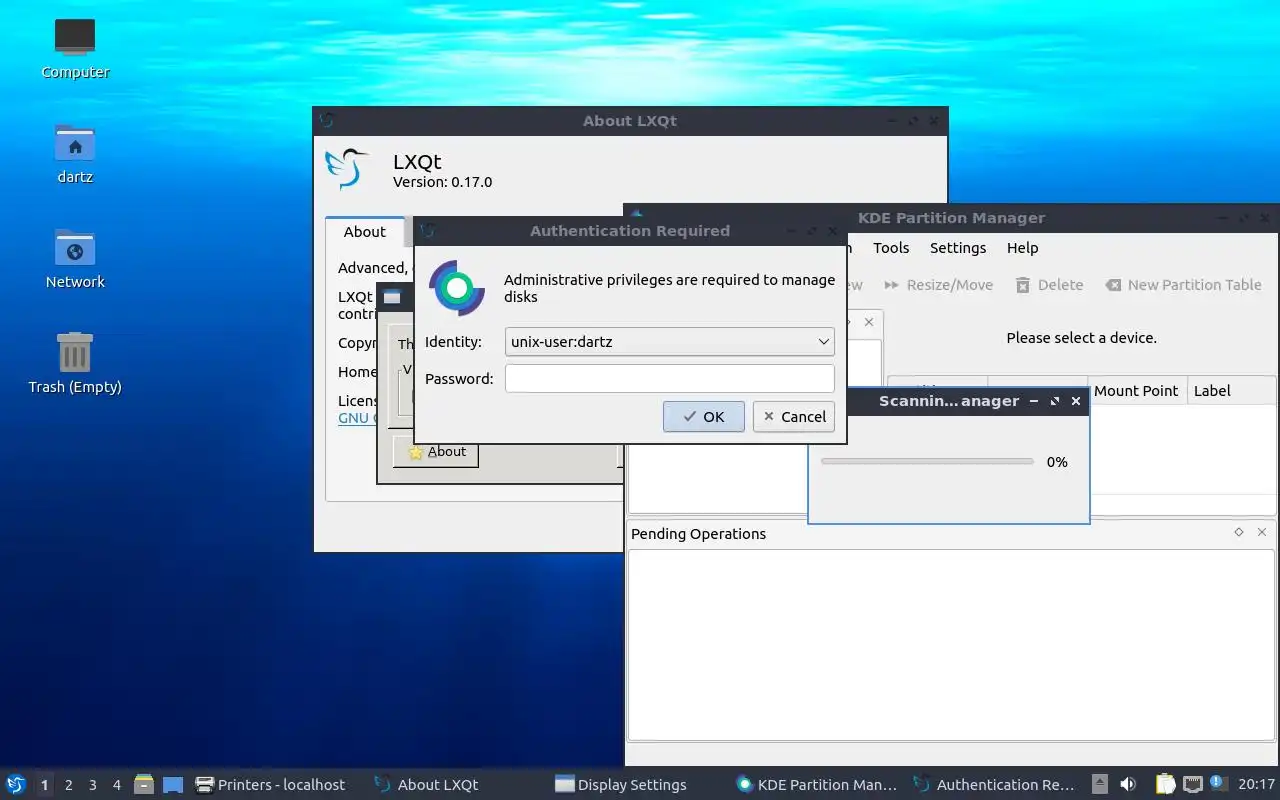Click the About LXQt window title bar
Screen dimensions: 1280x800
(x=630, y=120)
